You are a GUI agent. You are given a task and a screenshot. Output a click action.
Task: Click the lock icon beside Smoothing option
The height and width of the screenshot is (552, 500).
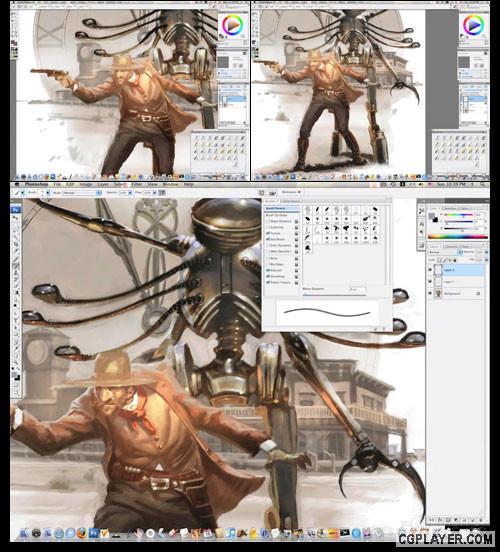(296, 276)
